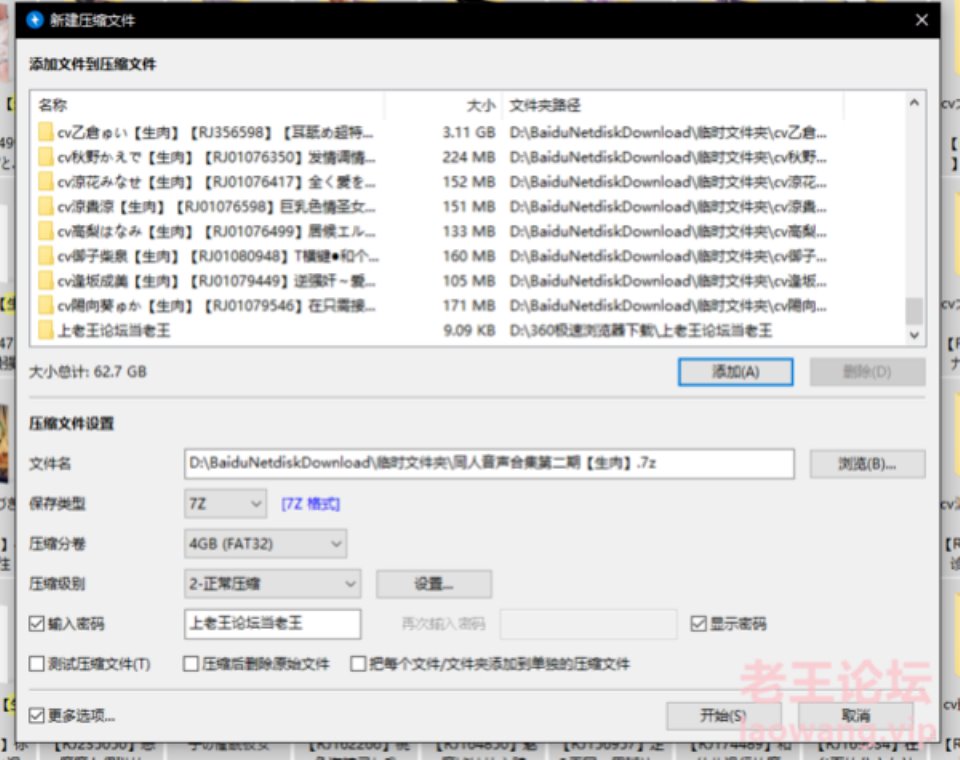Click the 105 MB size cell
The height and width of the screenshot is (760, 960).
click(x=468, y=281)
